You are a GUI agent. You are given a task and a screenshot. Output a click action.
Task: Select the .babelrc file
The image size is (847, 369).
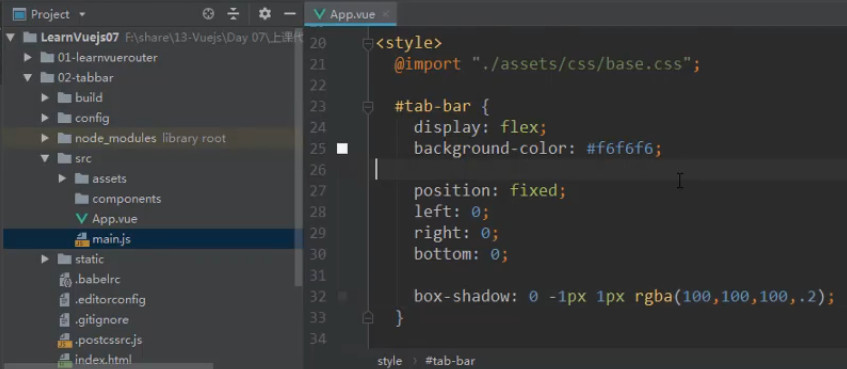point(97,280)
